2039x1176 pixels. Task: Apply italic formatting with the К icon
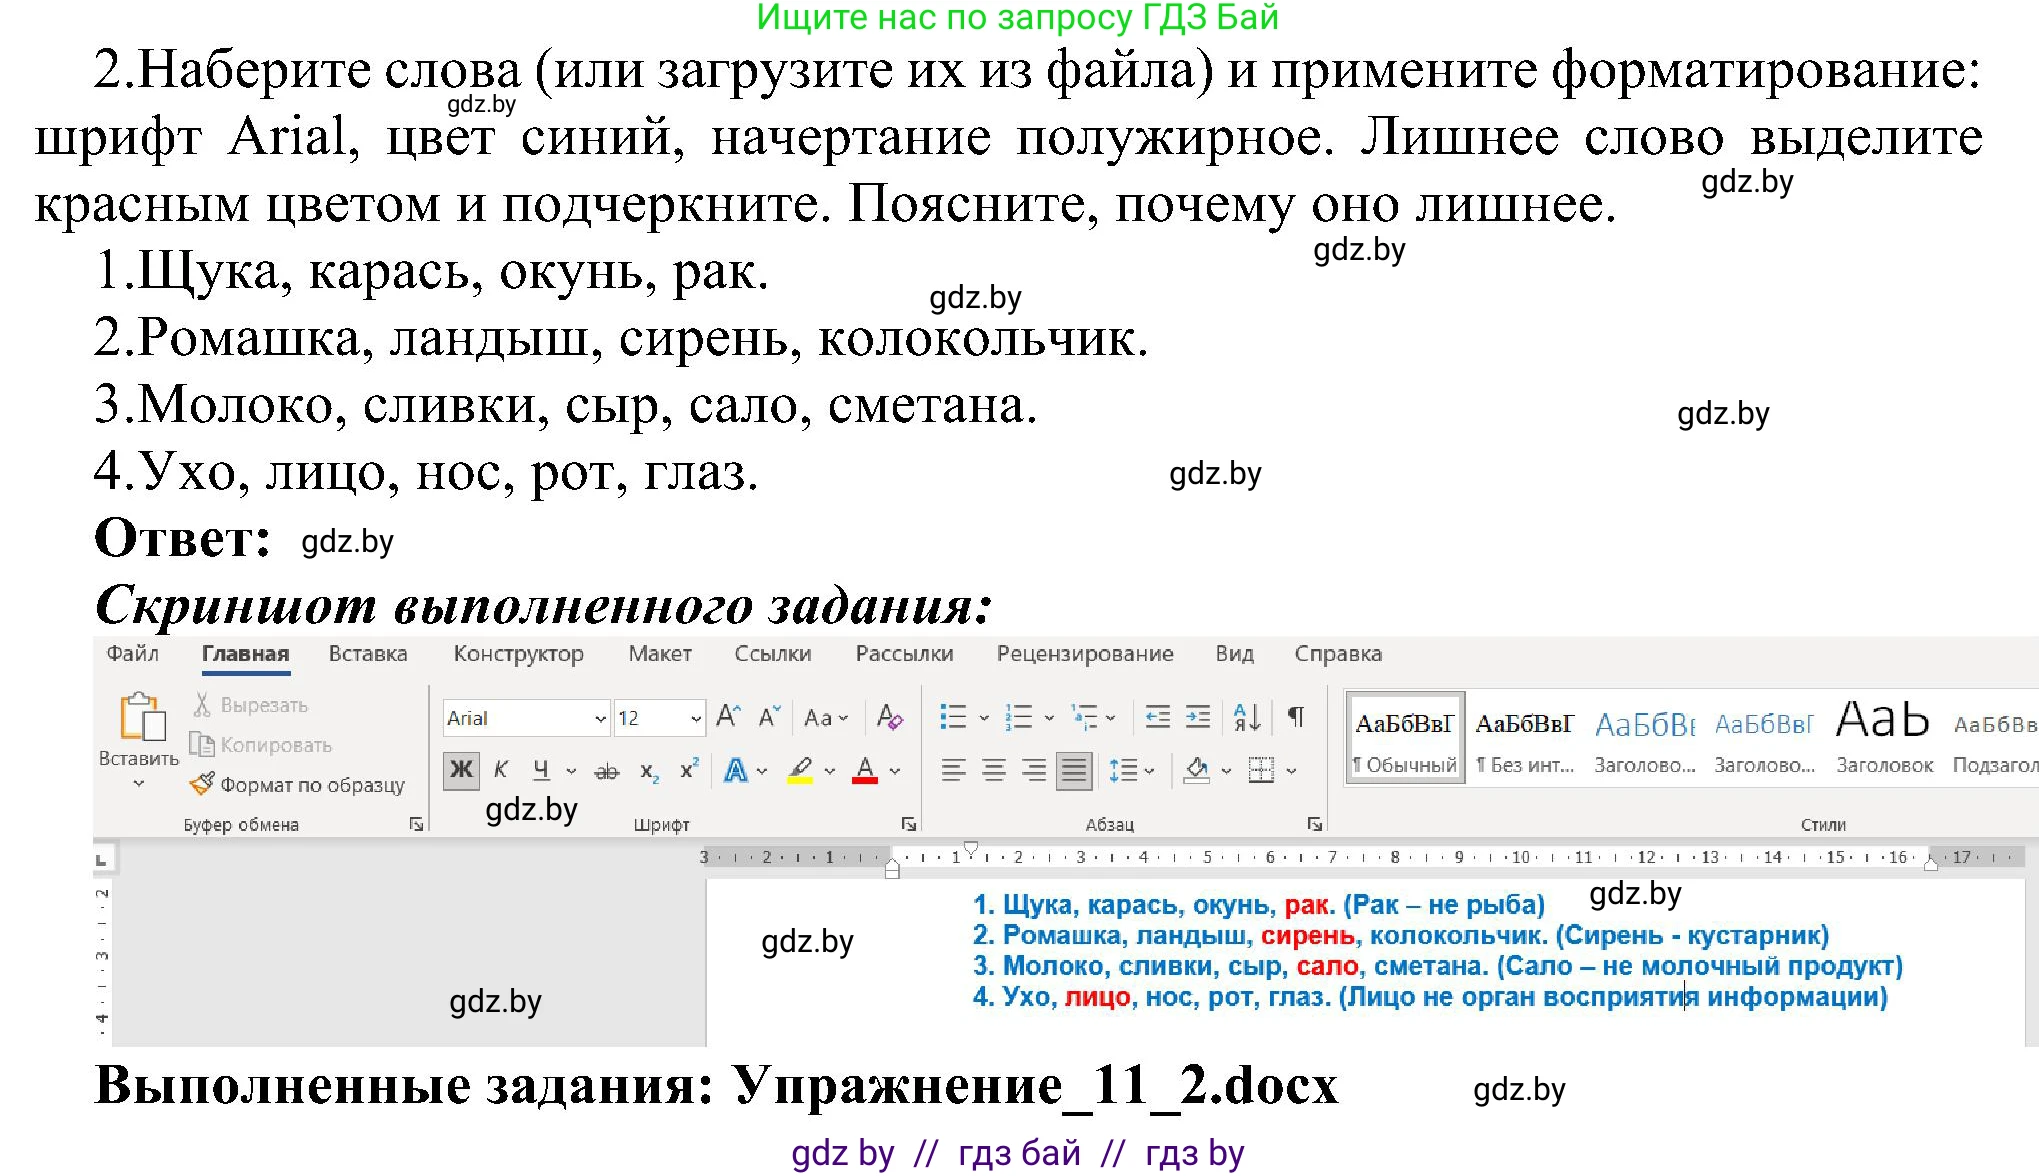500,769
